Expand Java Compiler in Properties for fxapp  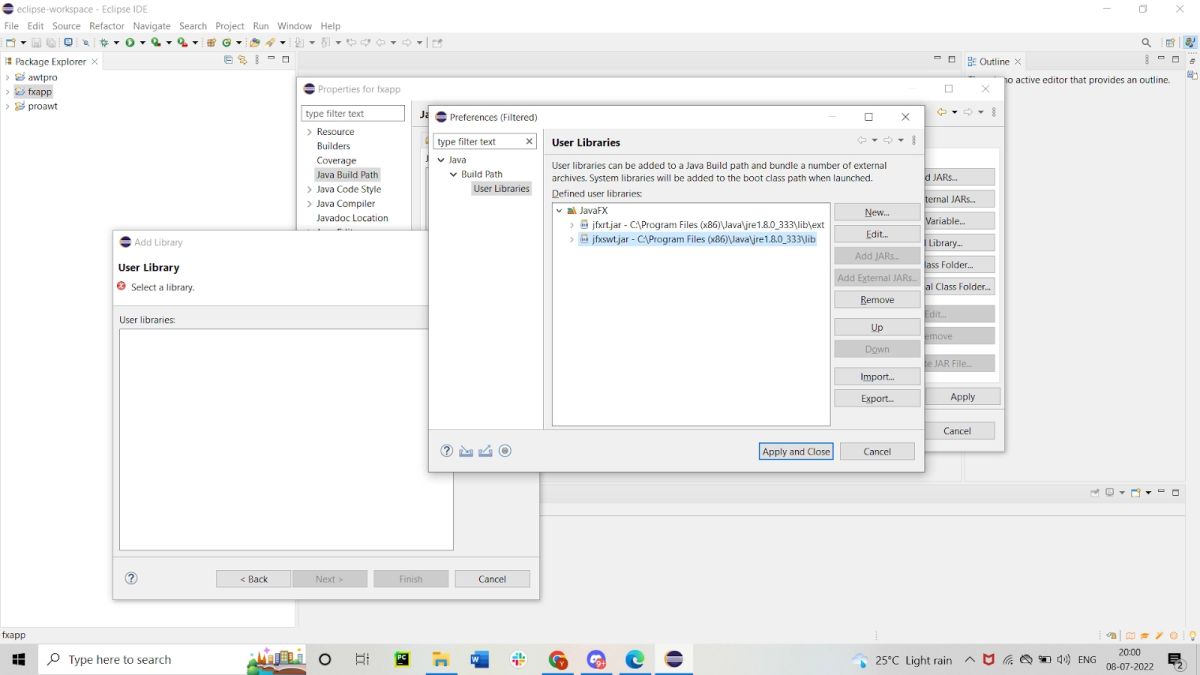[310, 204]
